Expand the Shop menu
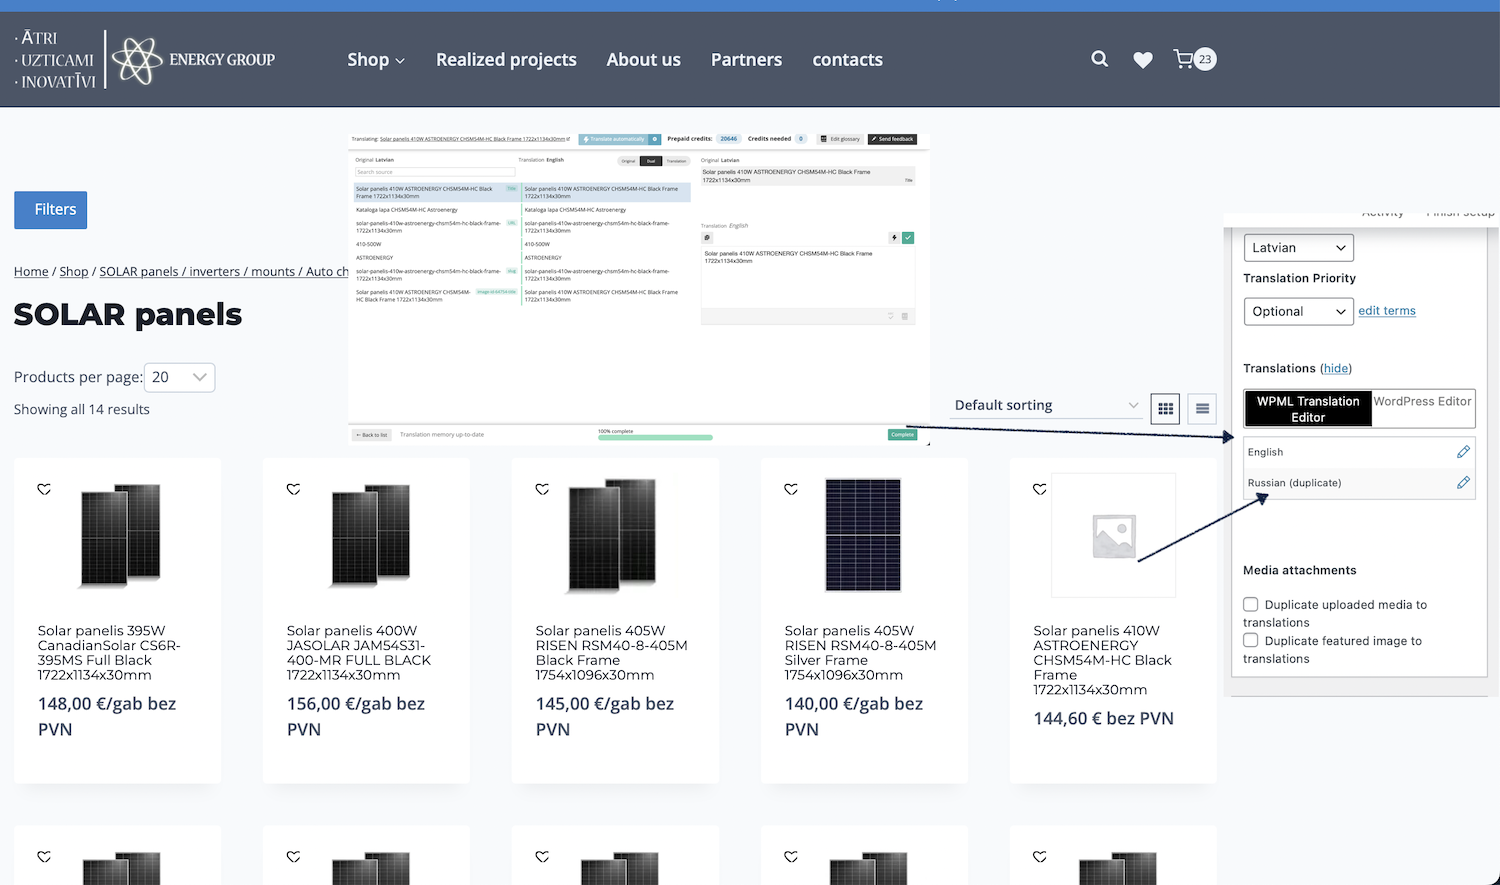The width and height of the screenshot is (1500, 885). pos(376,60)
